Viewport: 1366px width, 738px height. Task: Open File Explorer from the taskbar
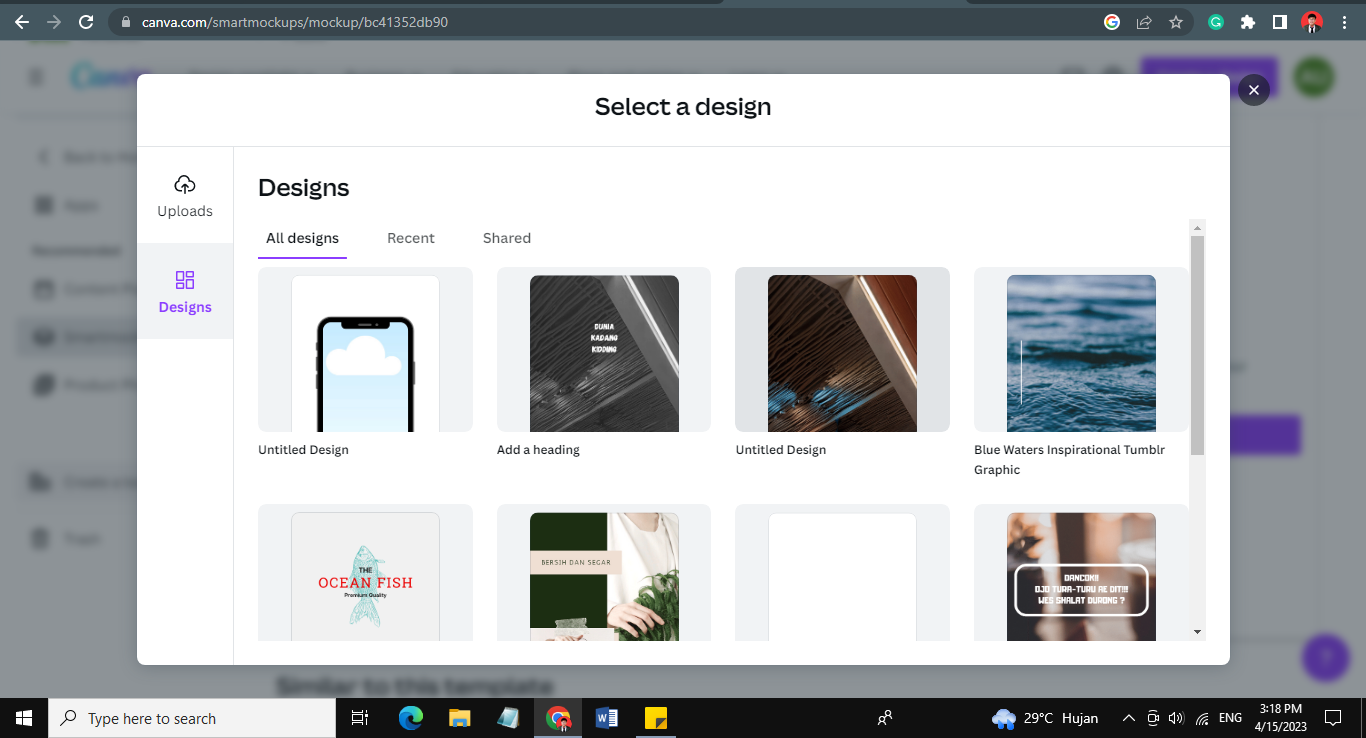pos(459,717)
